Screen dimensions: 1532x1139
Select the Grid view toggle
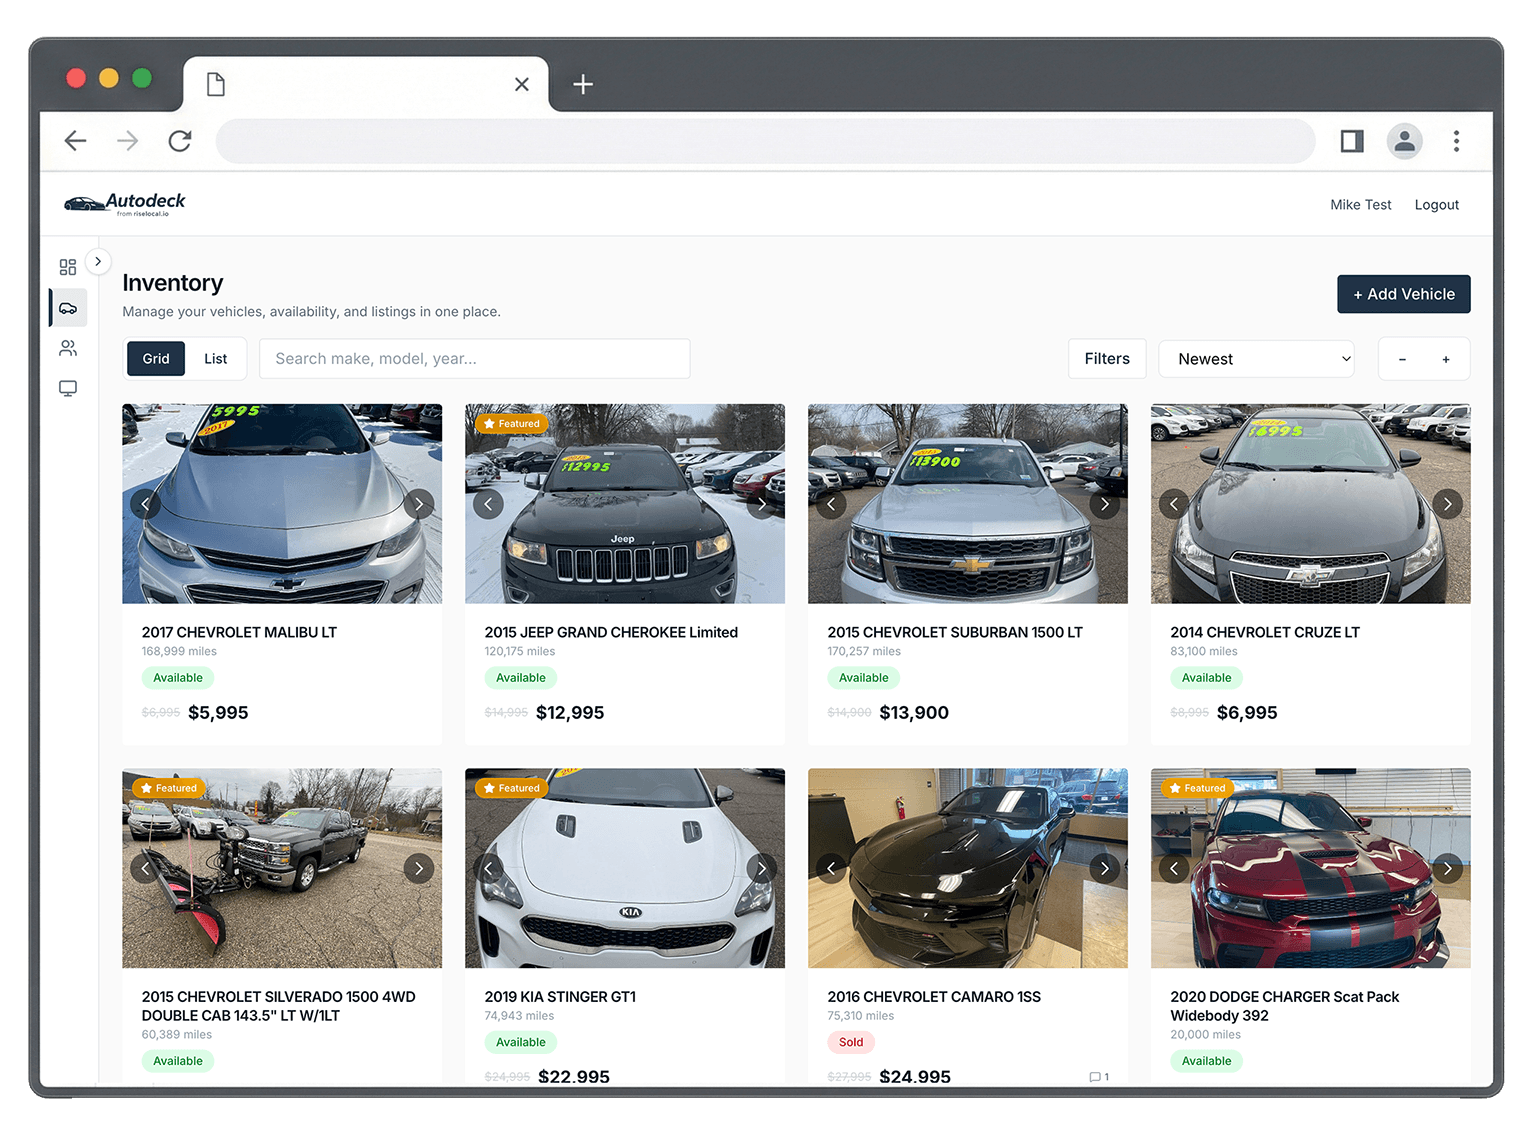click(155, 358)
